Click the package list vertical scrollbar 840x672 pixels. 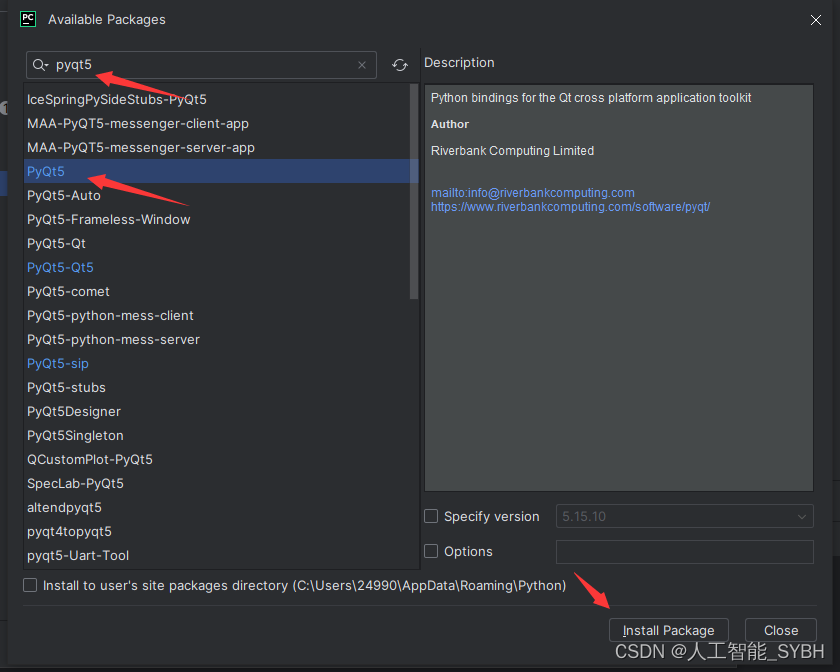(x=414, y=191)
